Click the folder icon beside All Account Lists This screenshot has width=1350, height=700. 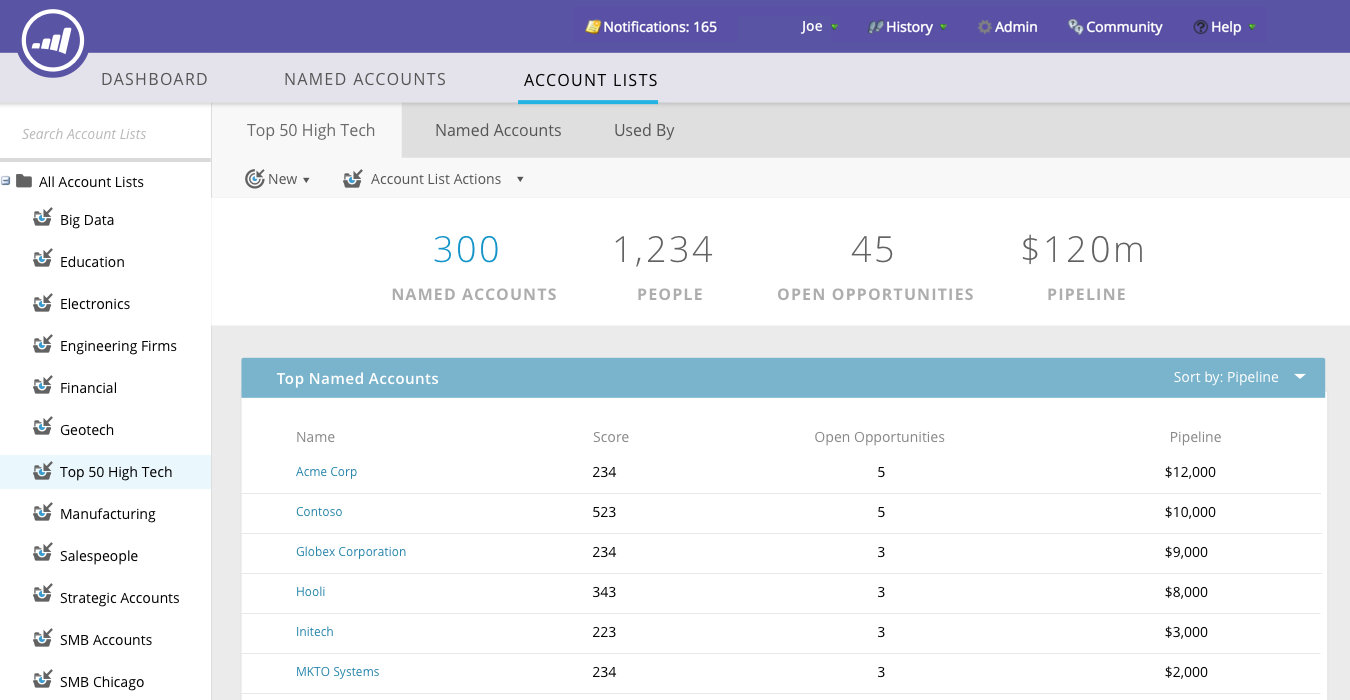pyautogui.click(x=23, y=180)
